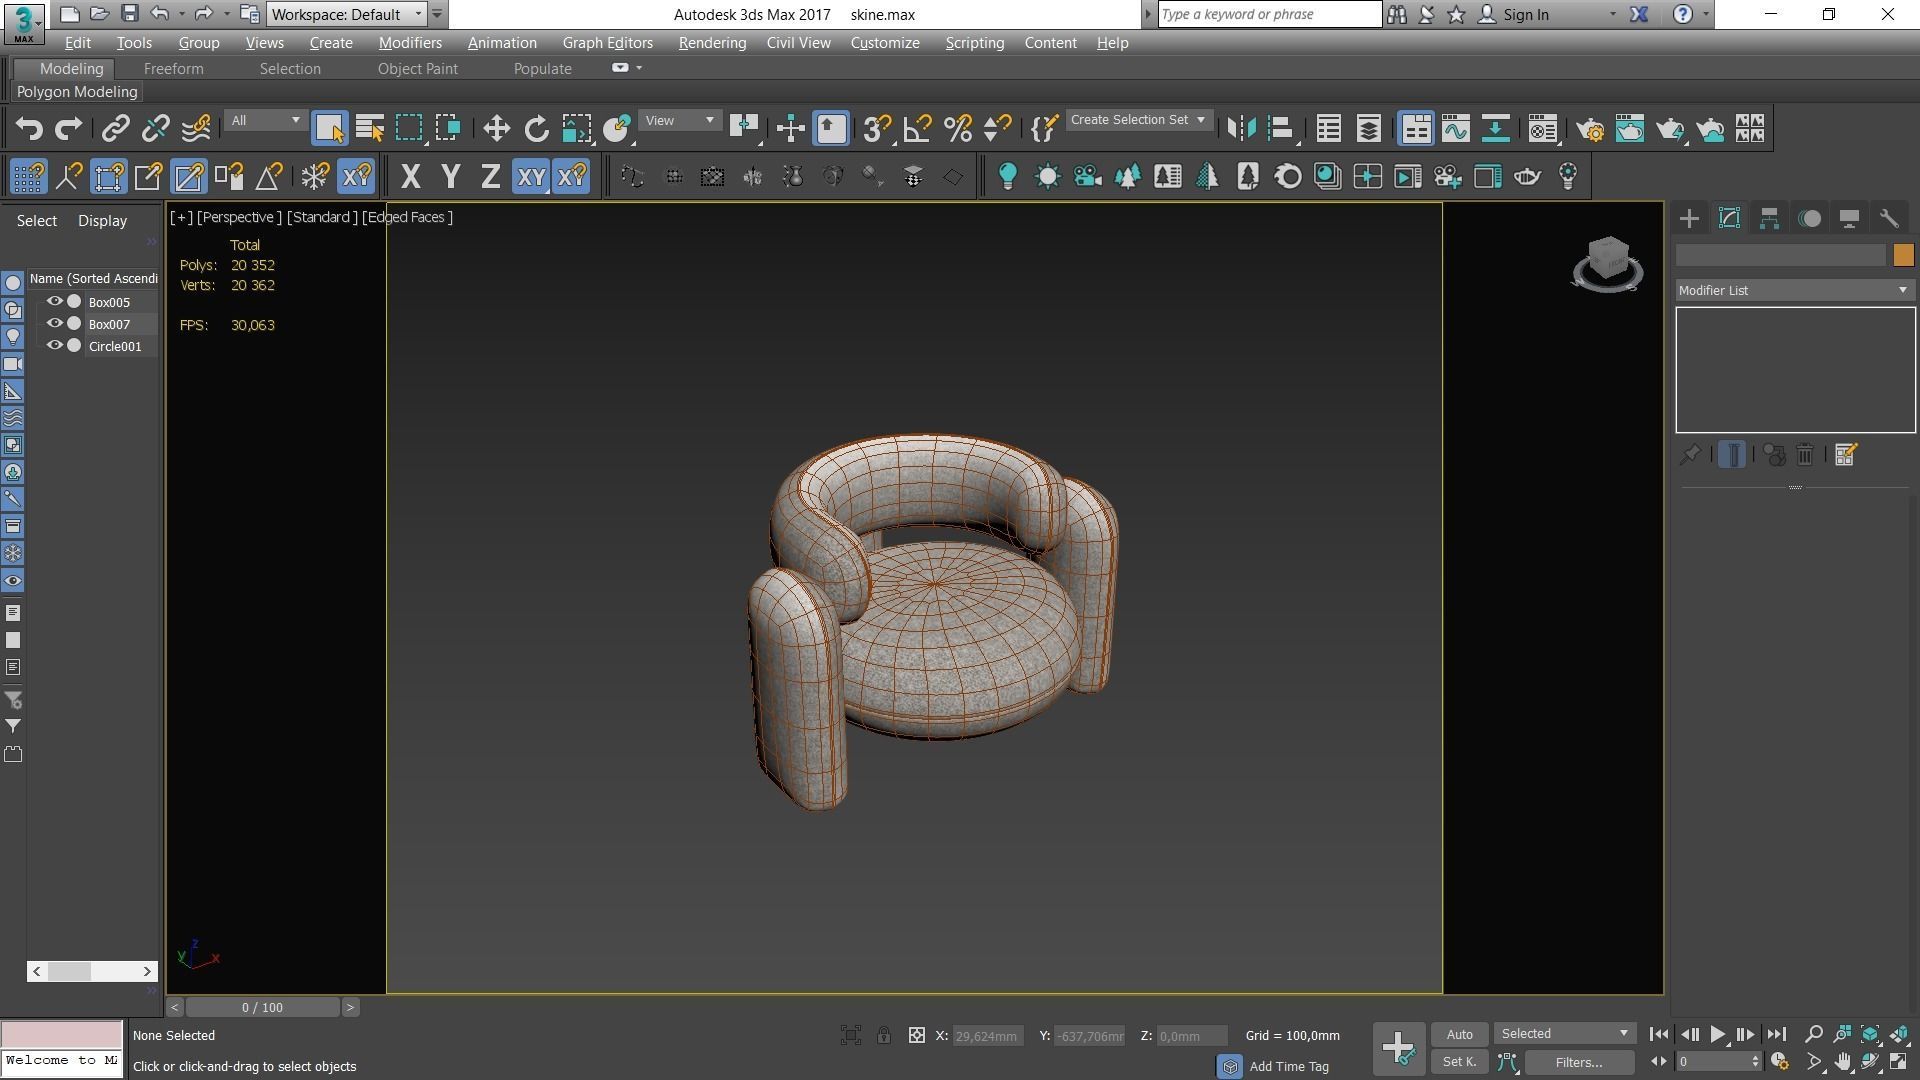Image resolution: width=1920 pixels, height=1080 pixels.
Task: Click the Polygon Modeling button
Action: point(77,92)
